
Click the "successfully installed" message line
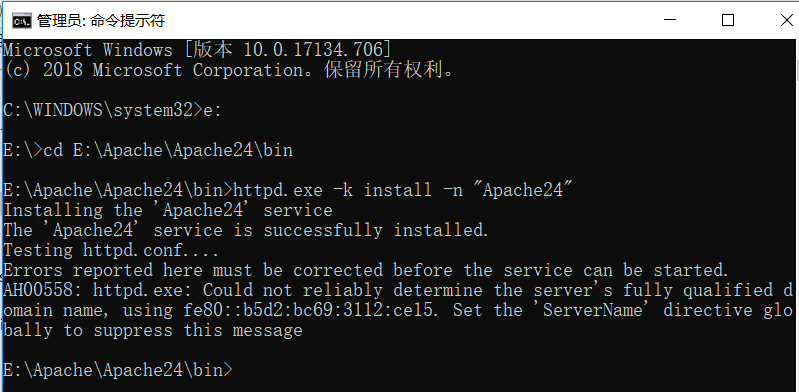tap(246, 230)
